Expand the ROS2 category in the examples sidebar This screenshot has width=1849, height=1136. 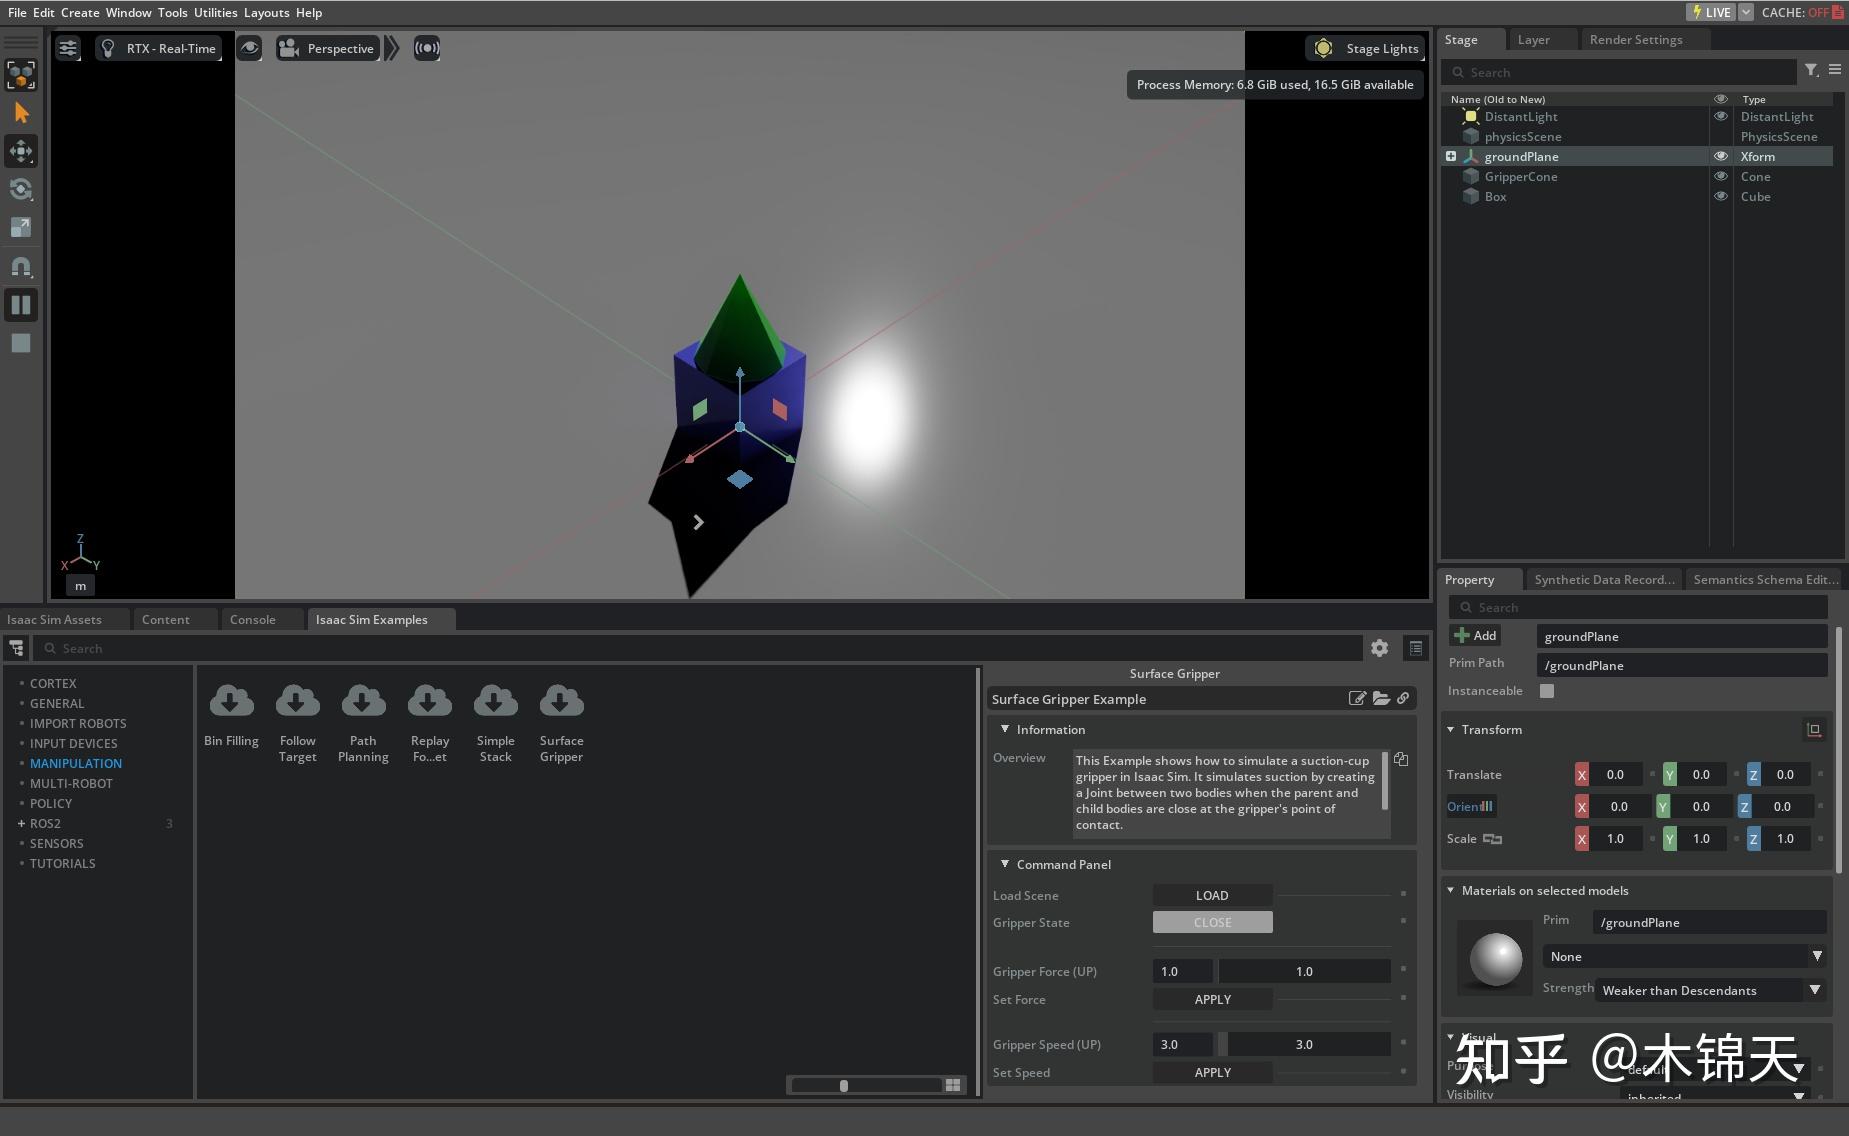pos(22,823)
